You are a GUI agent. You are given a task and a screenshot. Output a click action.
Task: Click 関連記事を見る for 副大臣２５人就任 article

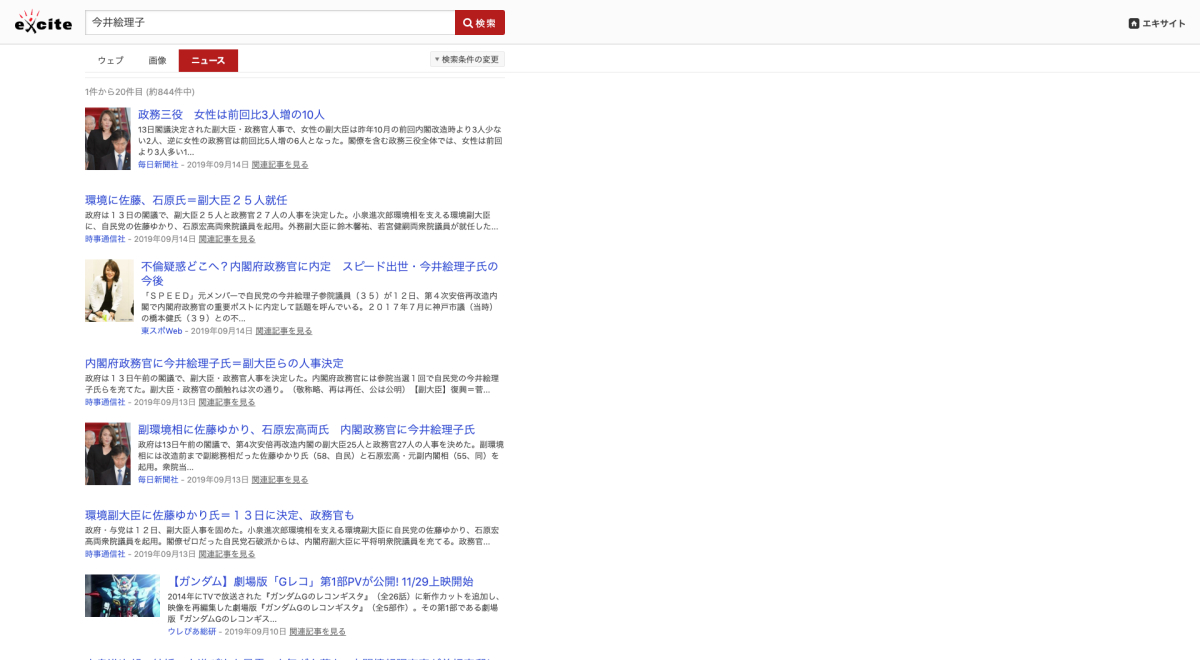(227, 239)
